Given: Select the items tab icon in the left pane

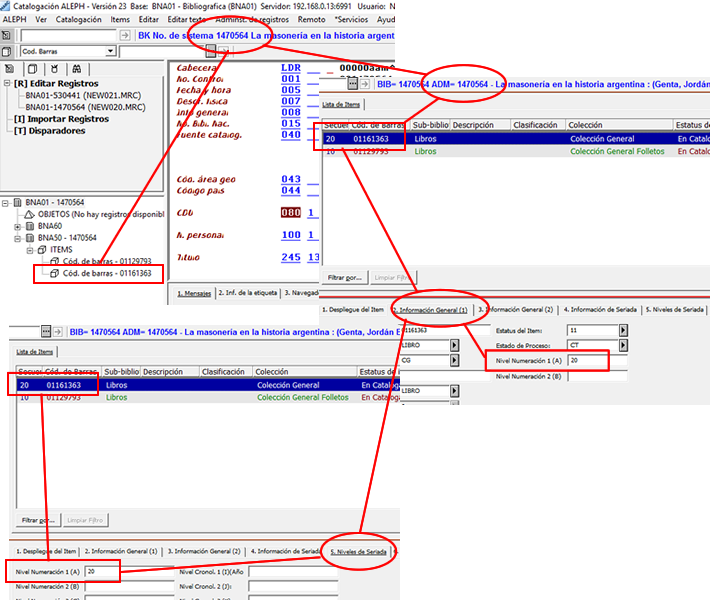Looking at the screenshot, I should pyautogui.click(x=33, y=69).
